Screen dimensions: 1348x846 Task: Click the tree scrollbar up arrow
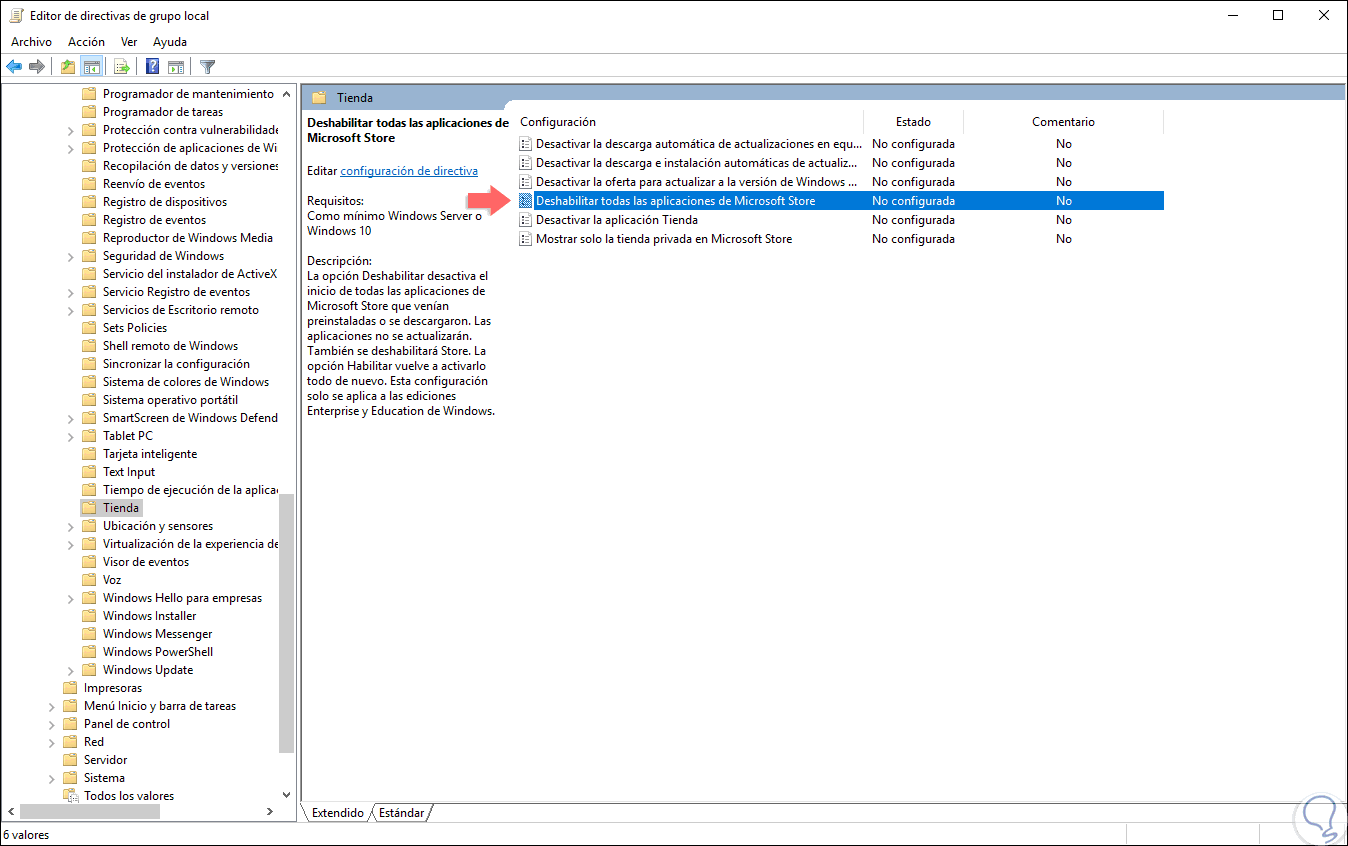(x=287, y=94)
